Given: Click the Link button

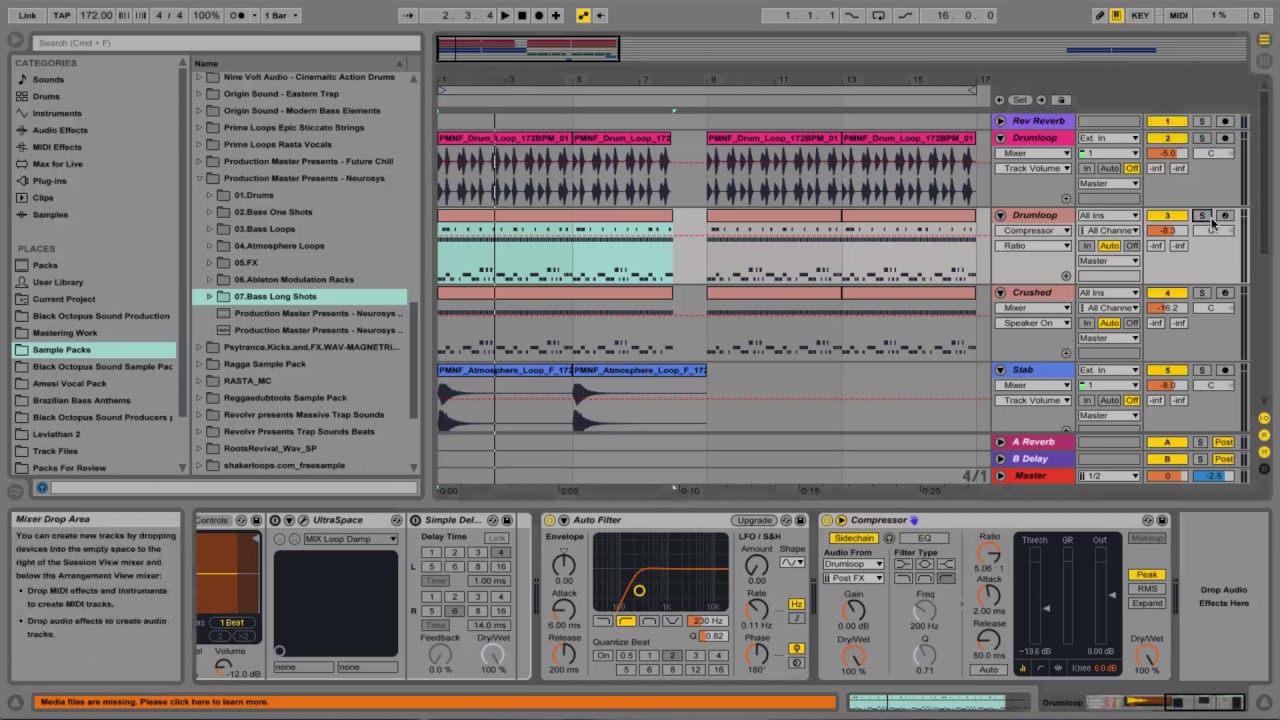Looking at the screenshot, I should coord(28,15).
